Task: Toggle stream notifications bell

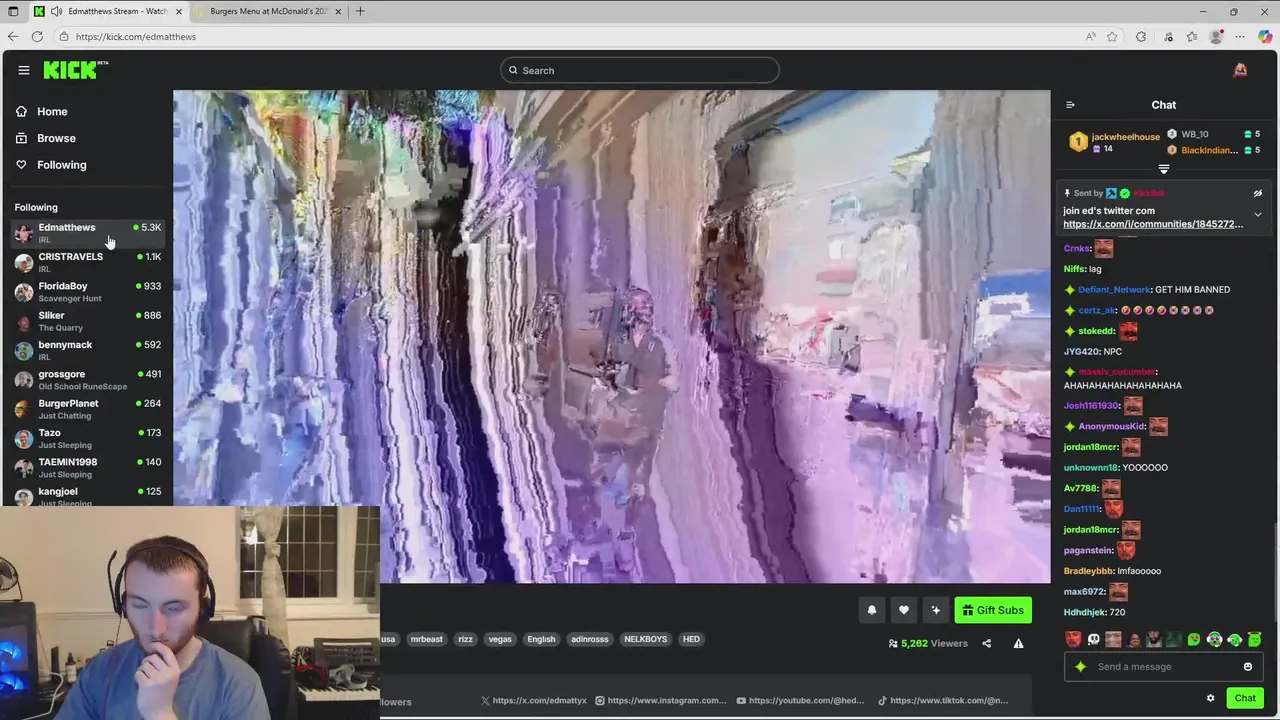Action: (872, 610)
